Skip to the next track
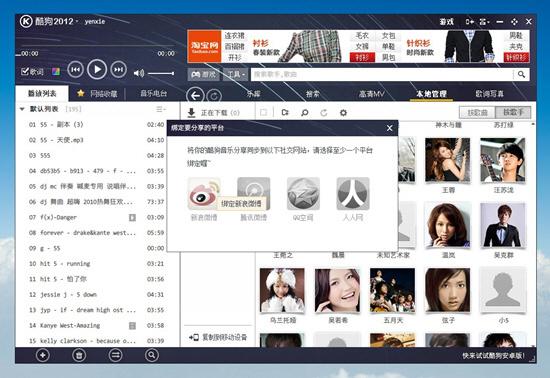The width and height of the screenshot is (550, 378). coord(119,69)
